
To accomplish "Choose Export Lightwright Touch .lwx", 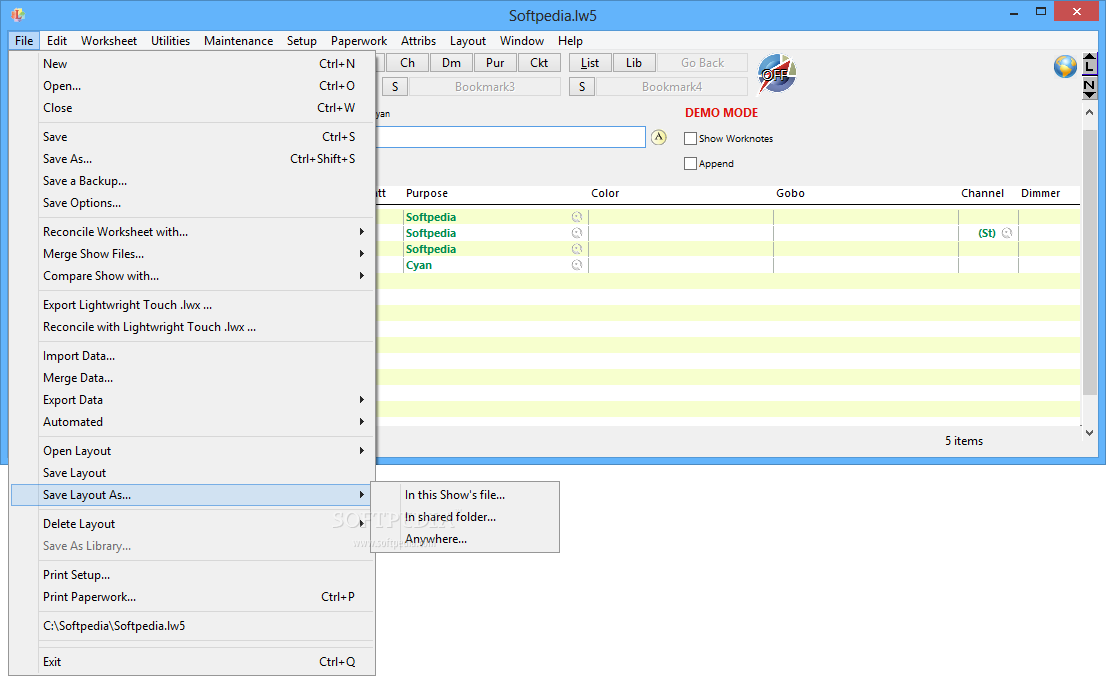I will (193, 305).
